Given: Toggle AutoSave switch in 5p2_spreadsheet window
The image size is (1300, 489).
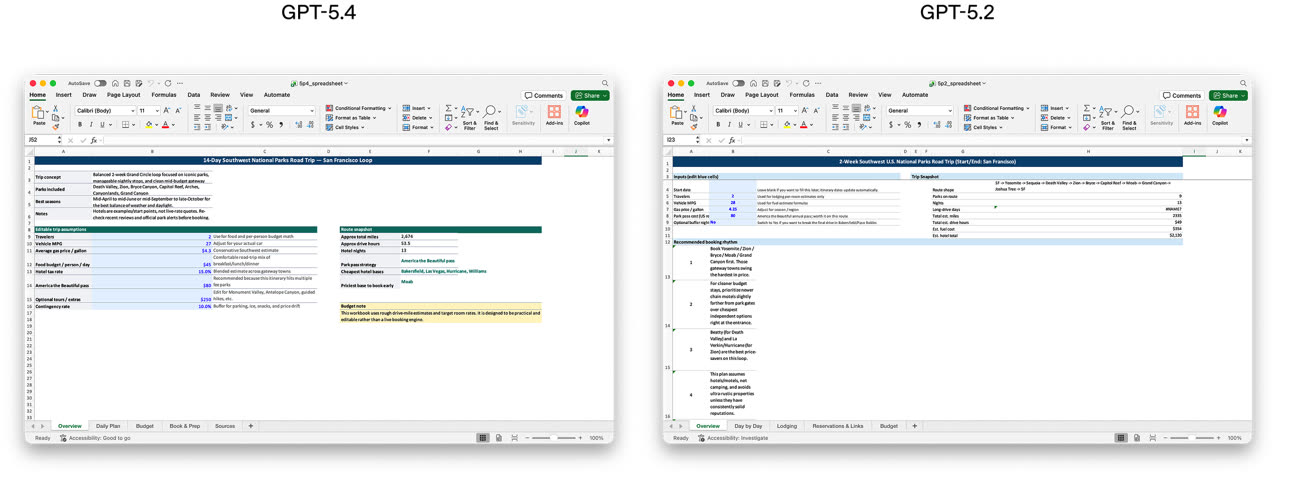Looking at the screenshot, I should tap(738, 83).
